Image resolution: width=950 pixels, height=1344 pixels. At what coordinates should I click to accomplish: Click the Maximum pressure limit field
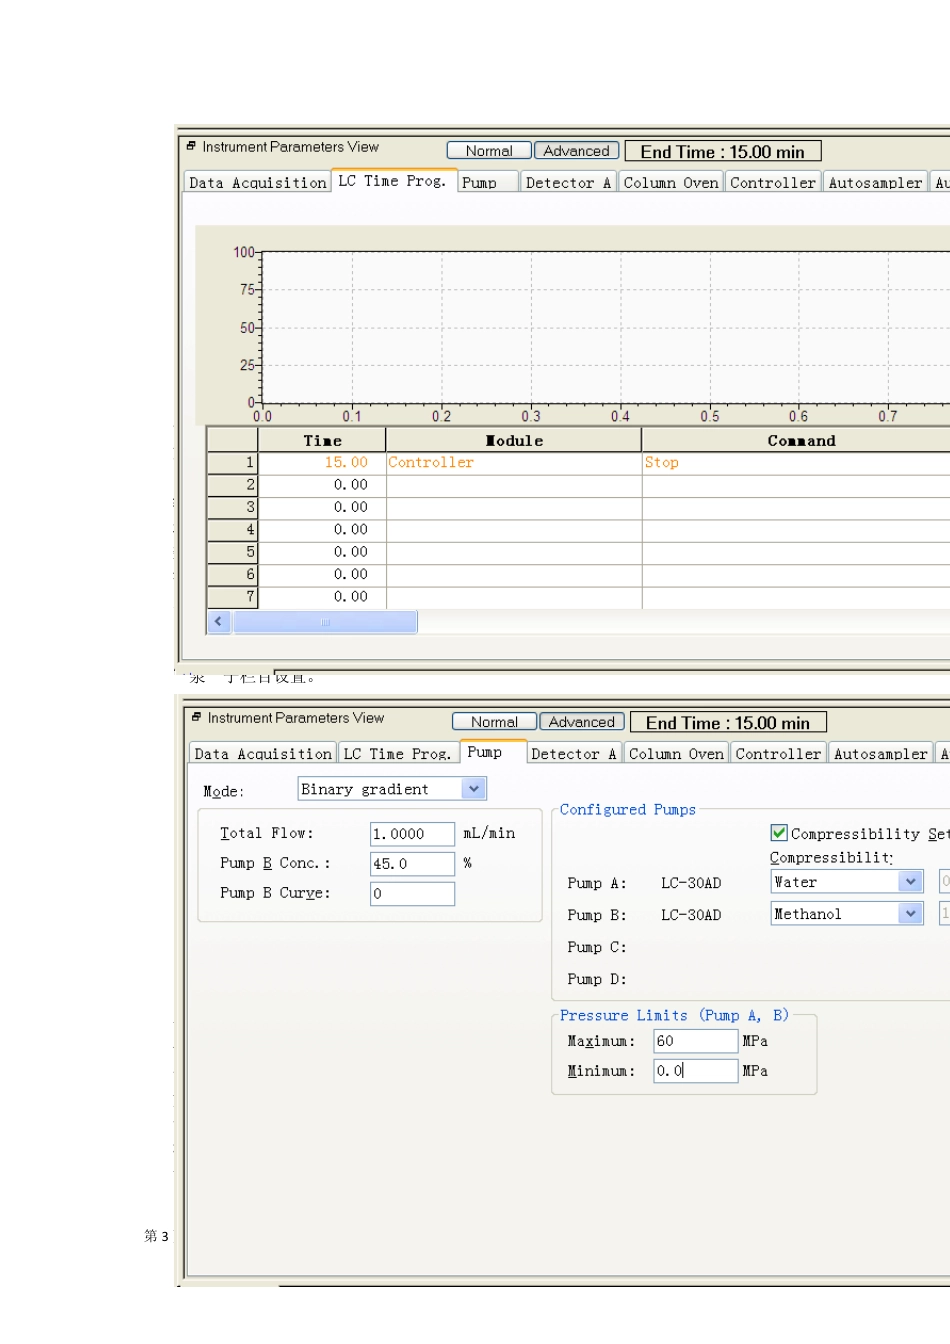(x=695, y=1042)
